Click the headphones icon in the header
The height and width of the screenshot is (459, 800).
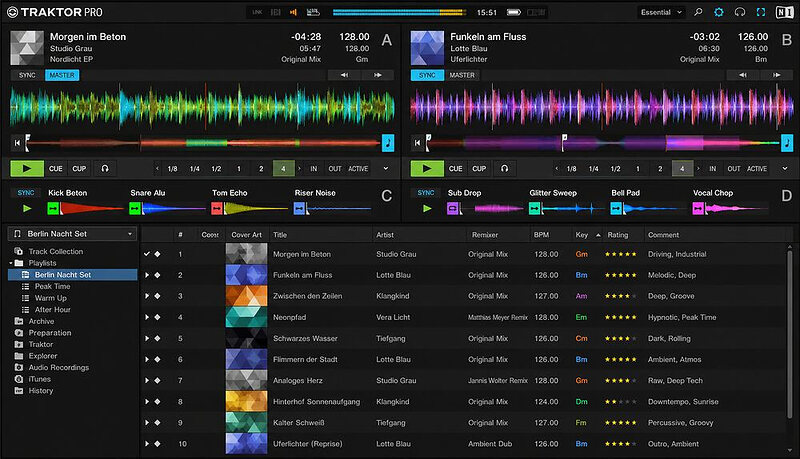740,12
